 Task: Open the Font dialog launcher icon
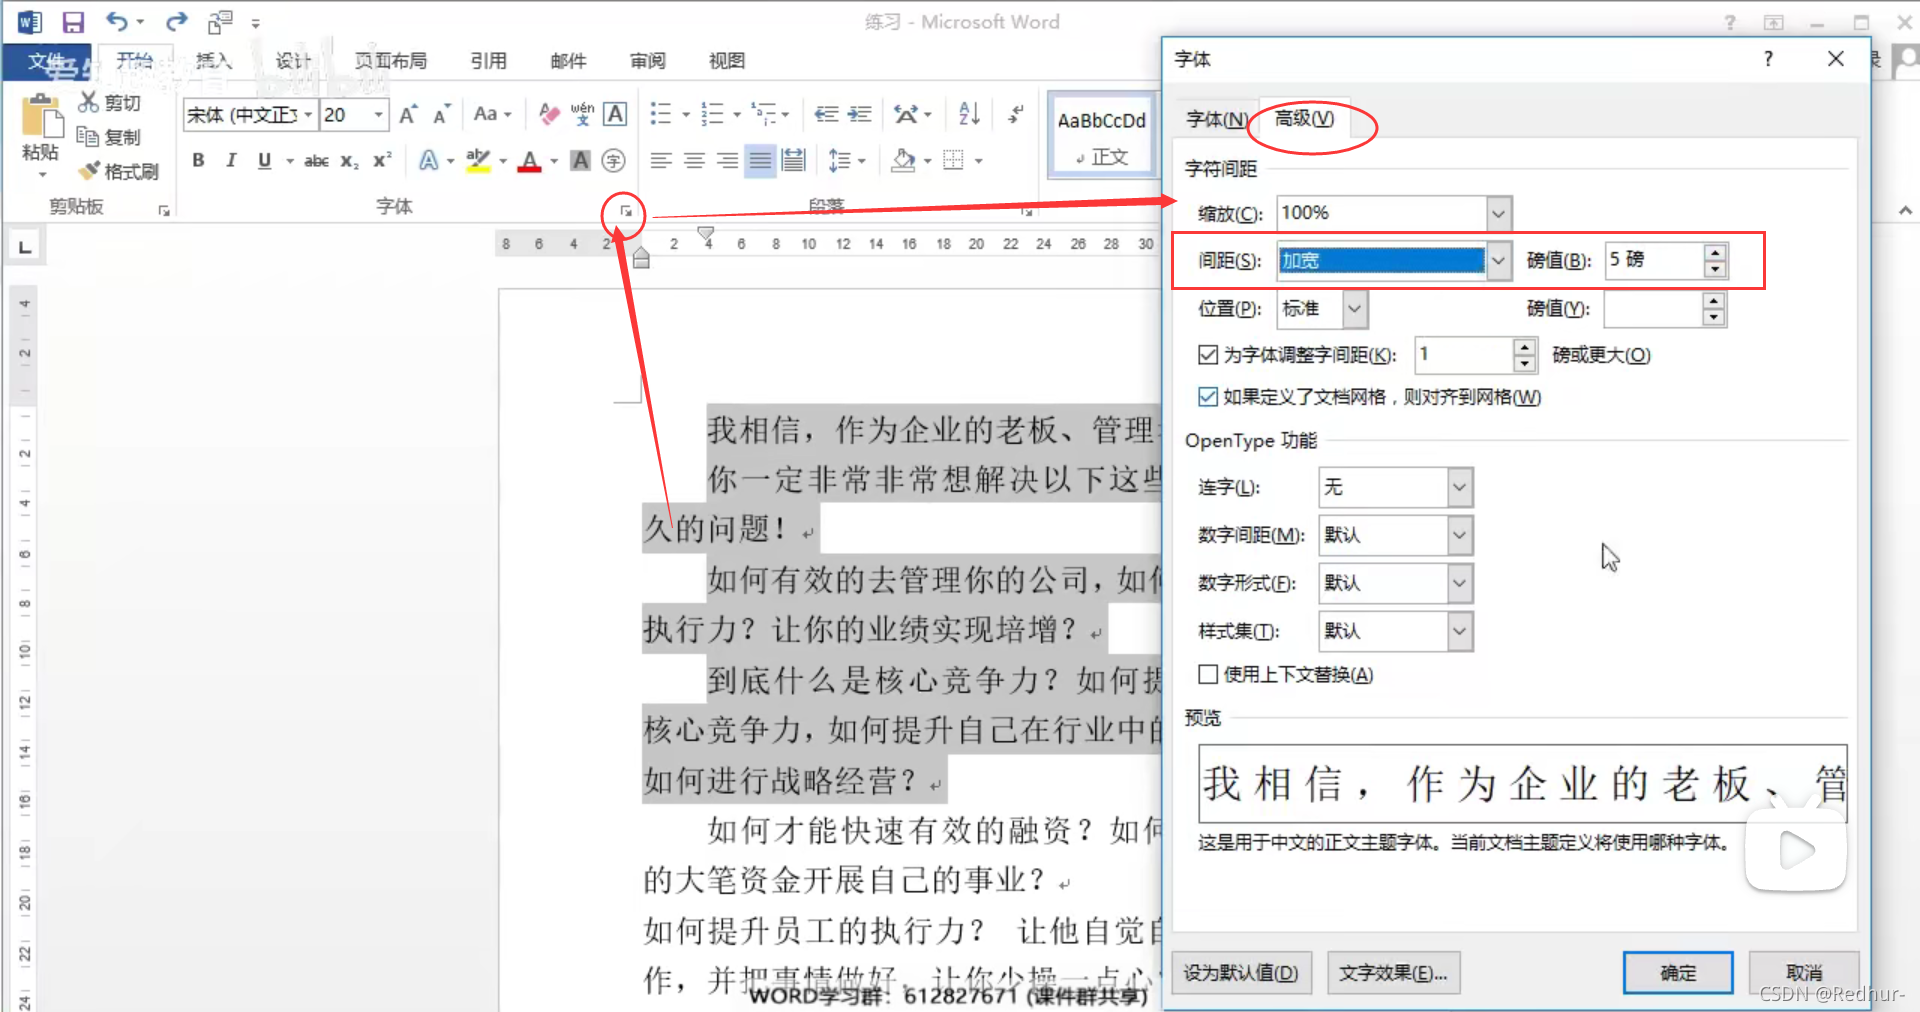pyautogui.click(x=624, y=210)
